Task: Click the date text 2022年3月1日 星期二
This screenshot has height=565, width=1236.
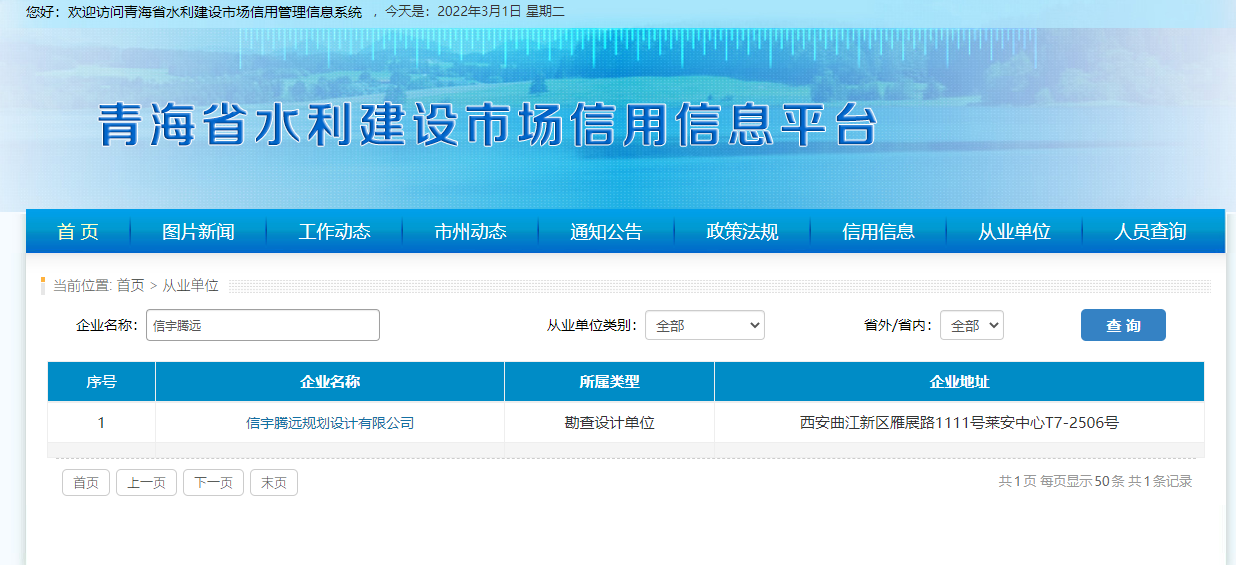Action: [x=501, y=12]
